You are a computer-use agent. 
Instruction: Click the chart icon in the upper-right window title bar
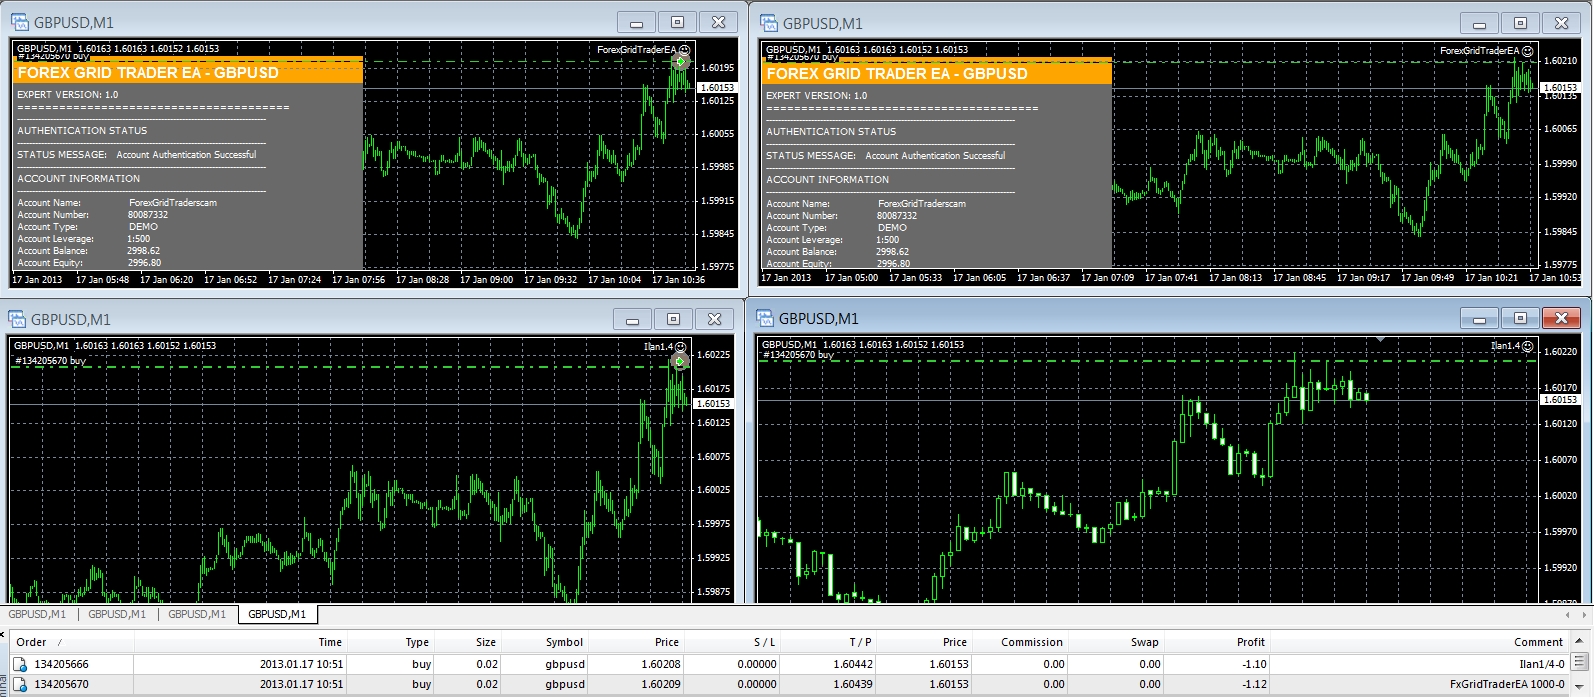[x=768, y=23]
